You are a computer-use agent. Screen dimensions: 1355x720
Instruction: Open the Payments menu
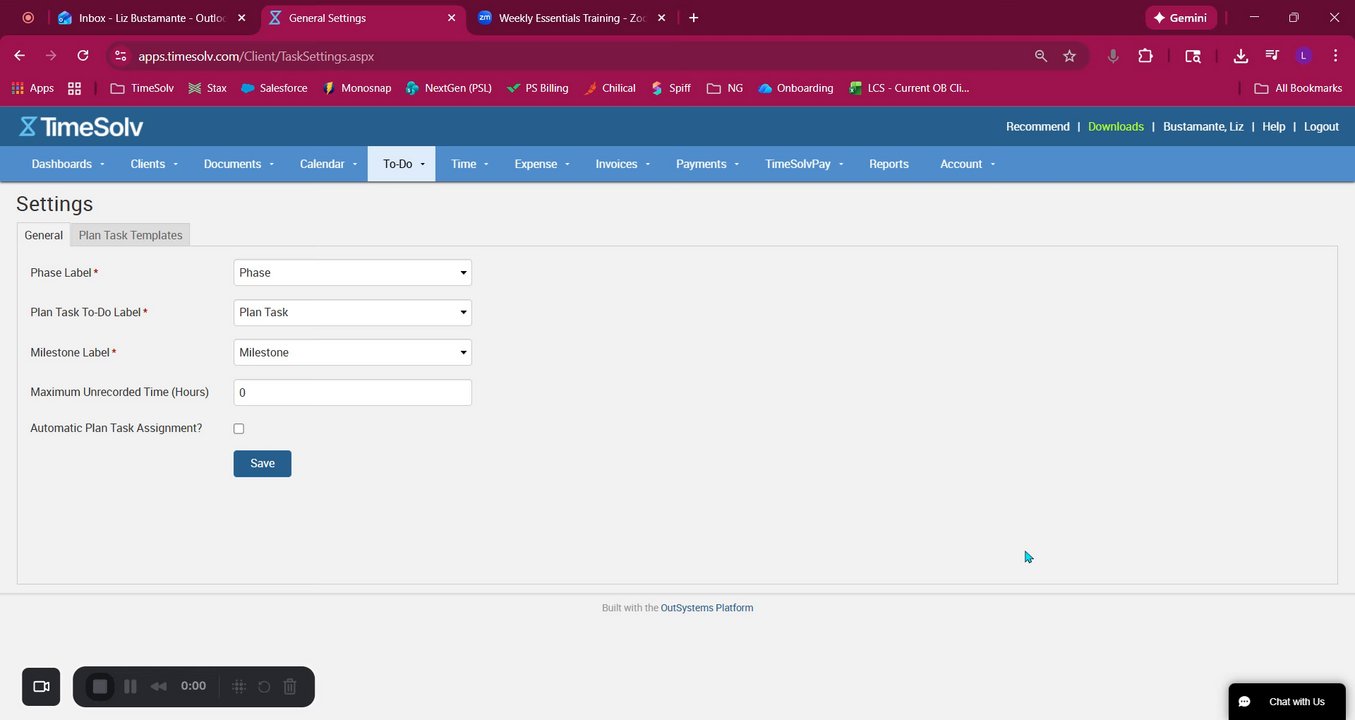coord(707,164)
